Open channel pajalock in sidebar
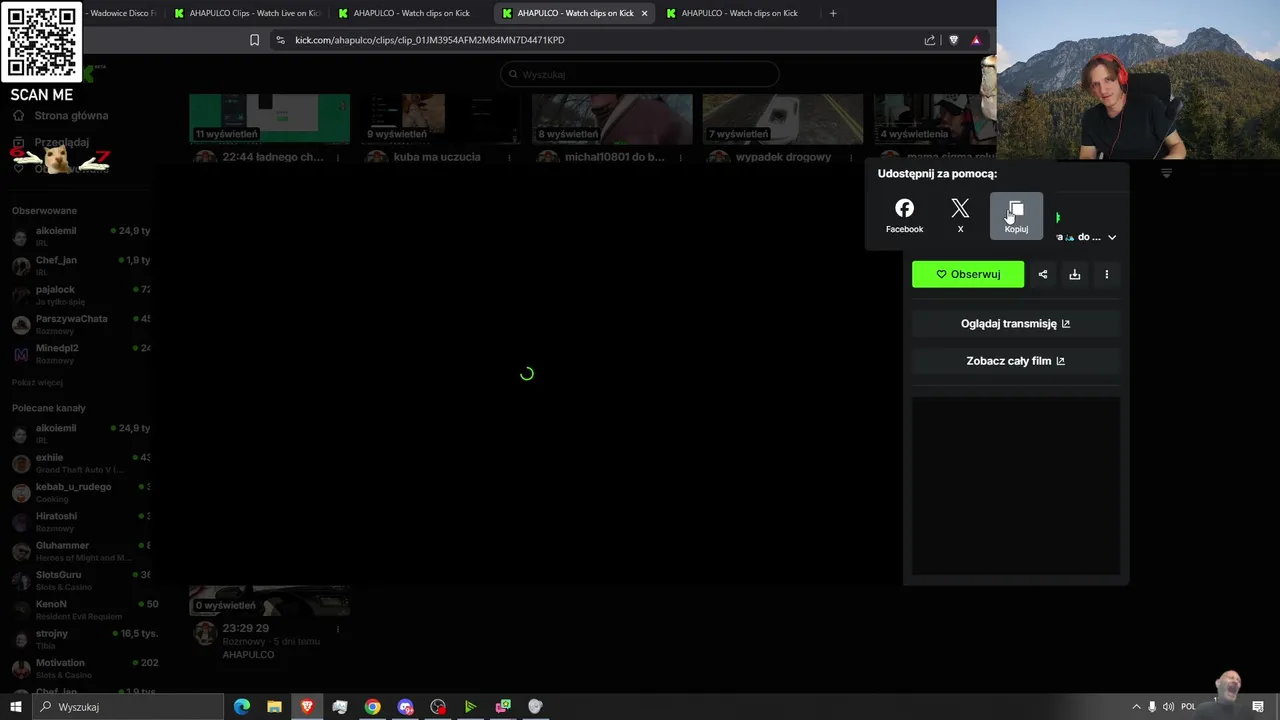Screen dimensions: 1280x720 point(80,295)
